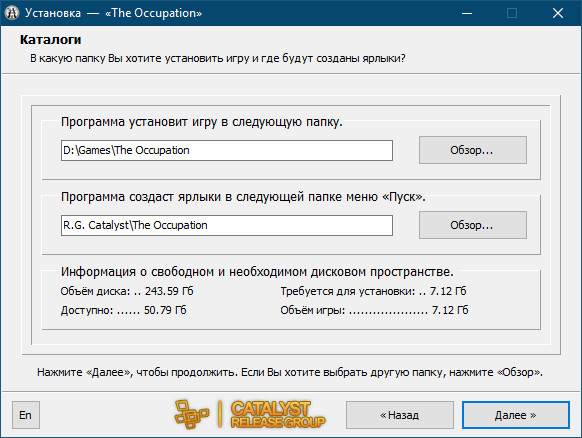582x438 pixels.
Task: Click the orange cubes Catalyst logo
Action: 192,414
